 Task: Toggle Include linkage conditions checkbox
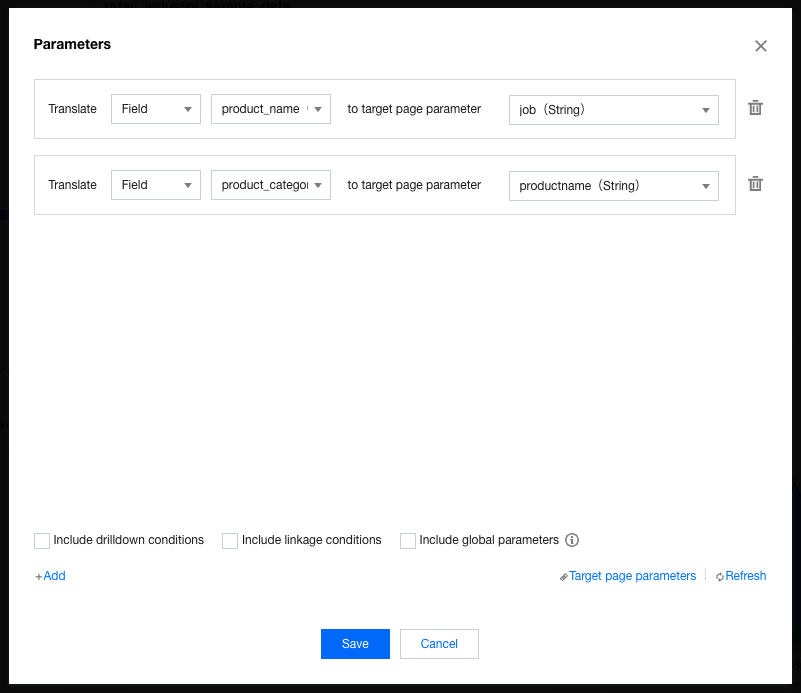coord(230,541)
